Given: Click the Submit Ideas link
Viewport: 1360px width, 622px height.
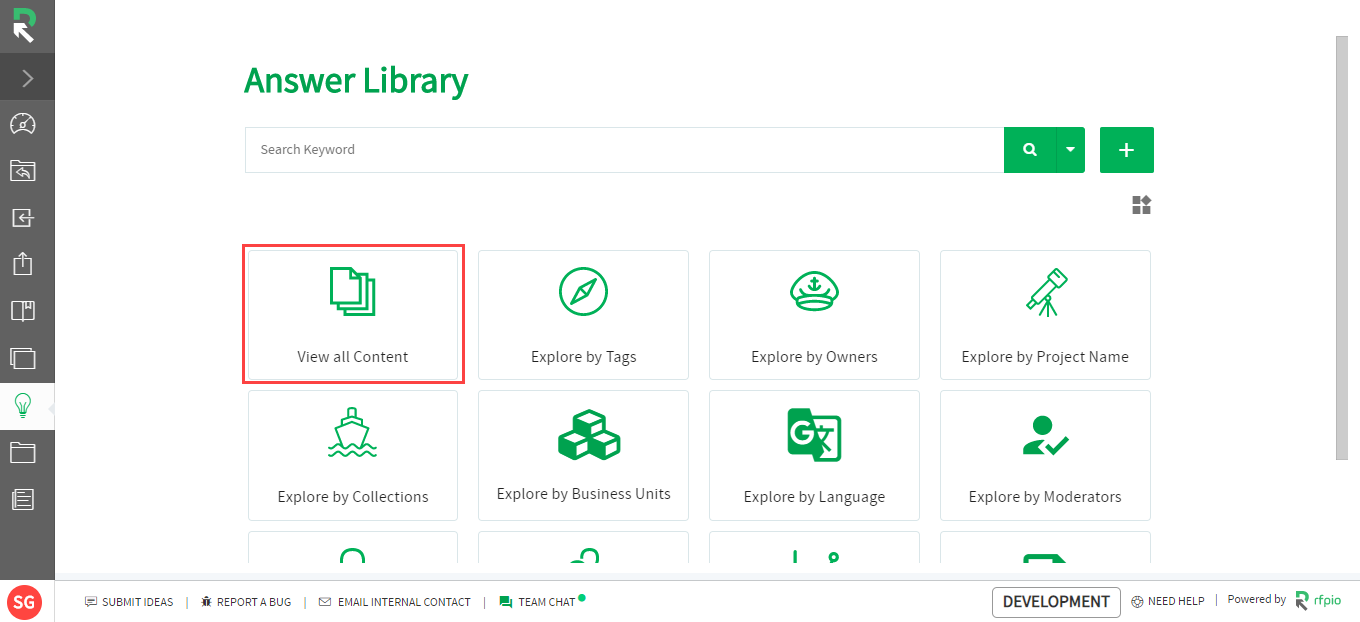Looking at the screenshot, I should click(129, 602).
